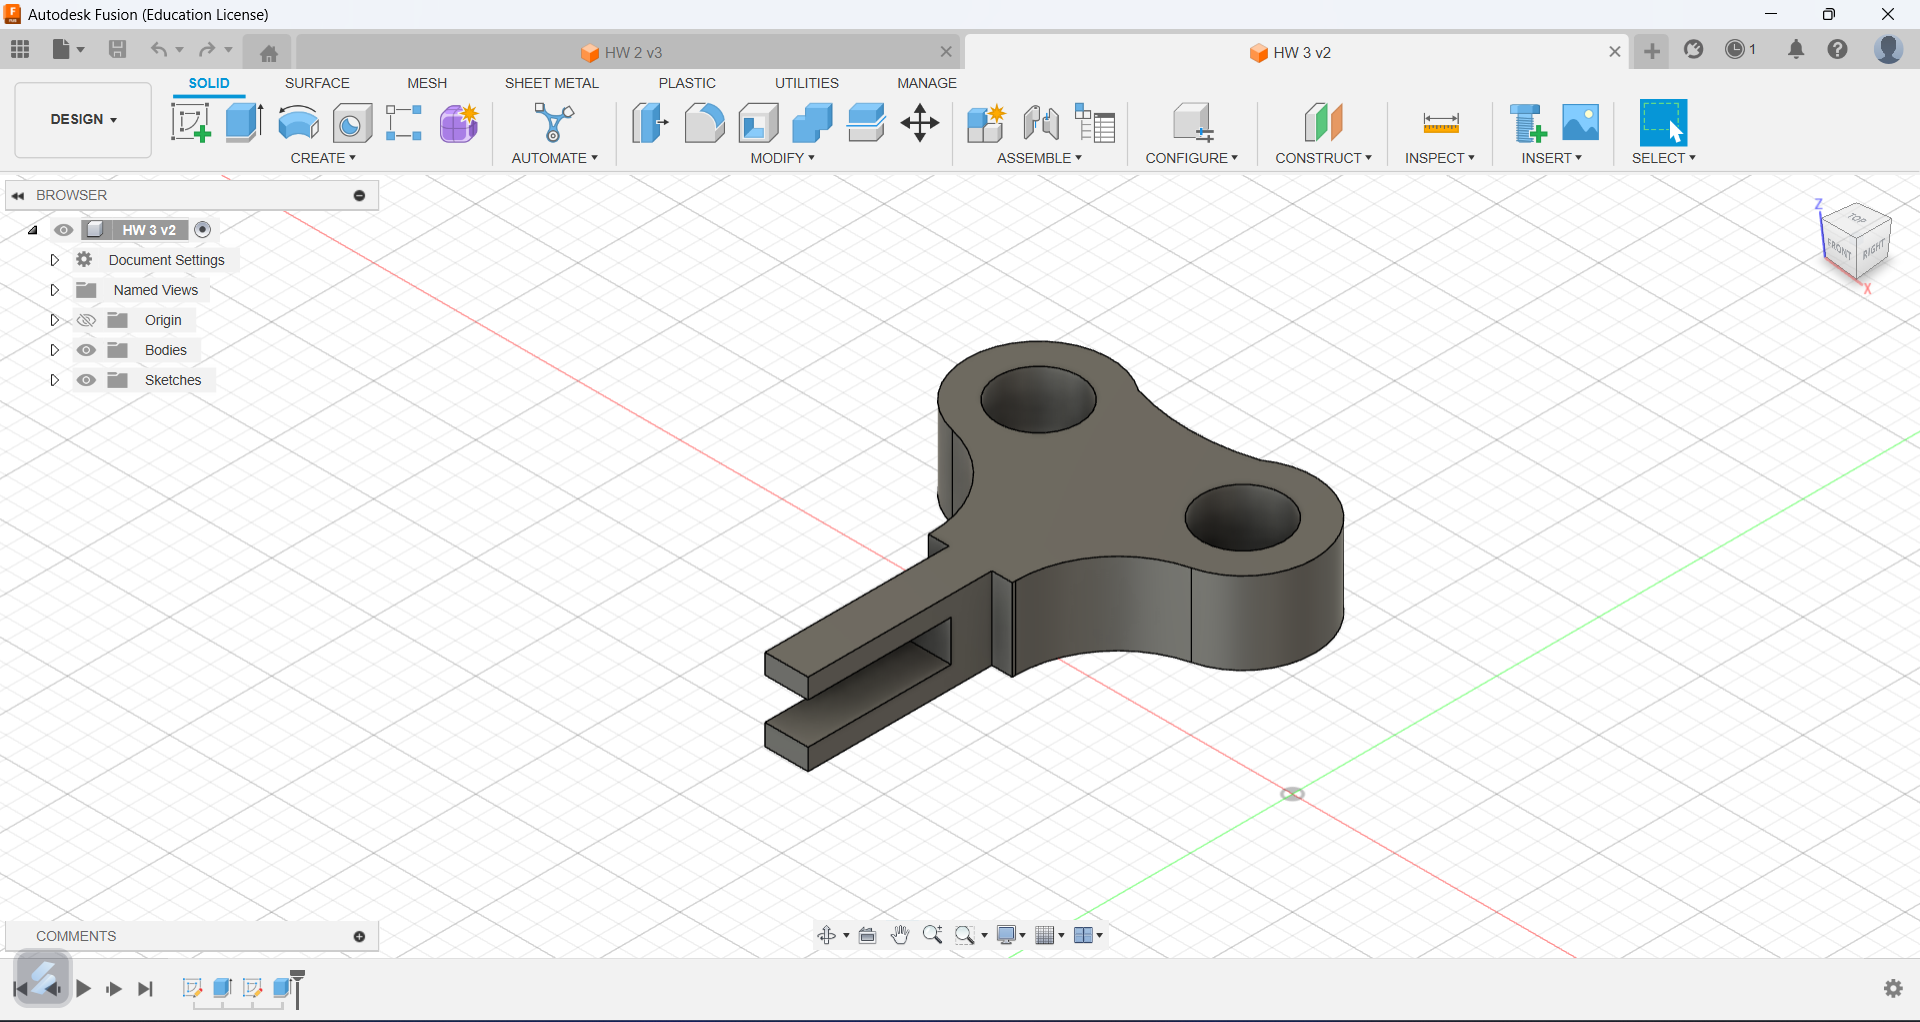Open the INSPECT dropdown menu
Image resolution: width=1920 pixels, height=1022 pixels.
click(1440, 158)
